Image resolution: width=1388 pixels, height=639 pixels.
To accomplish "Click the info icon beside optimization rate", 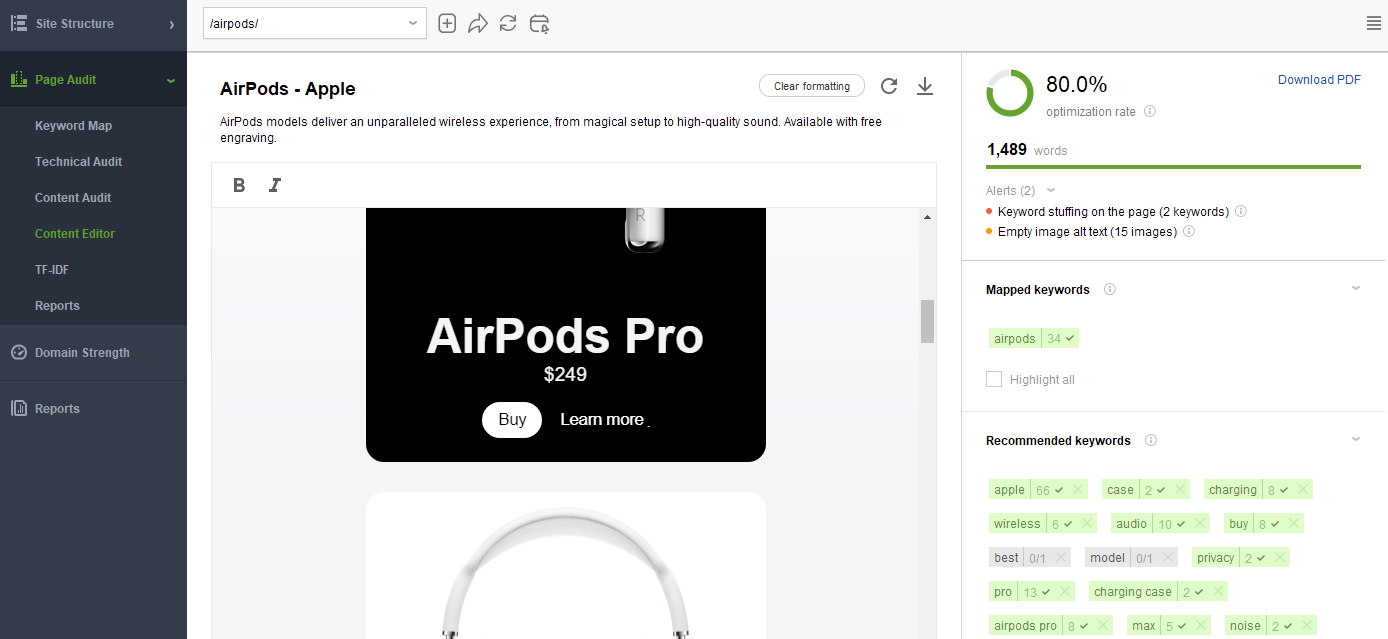I will [x=1150, y=112].
